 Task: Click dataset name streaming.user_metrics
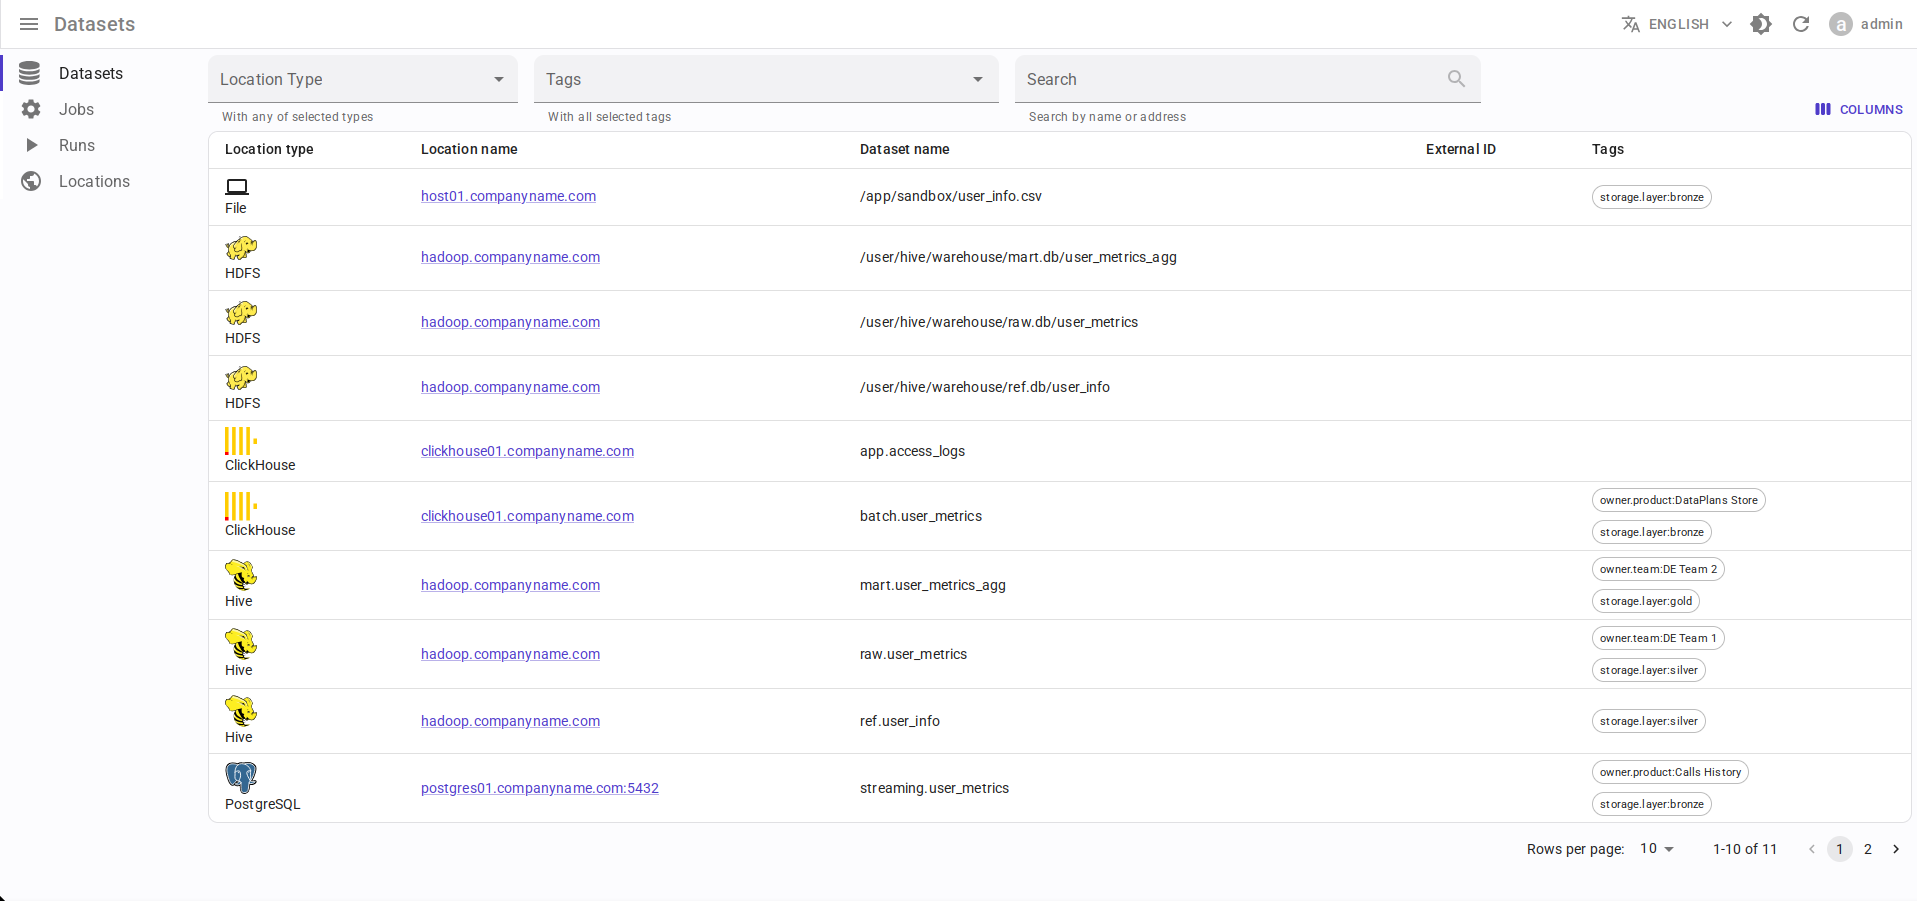935,788
